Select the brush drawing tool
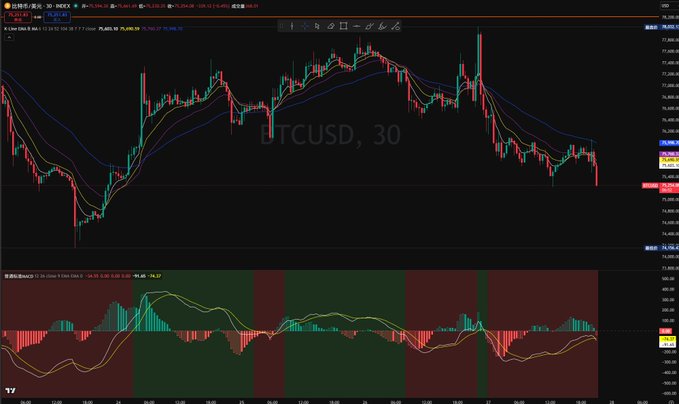This screenshot has width=679, height=404. pyautogui.click(x=382, y=26)
